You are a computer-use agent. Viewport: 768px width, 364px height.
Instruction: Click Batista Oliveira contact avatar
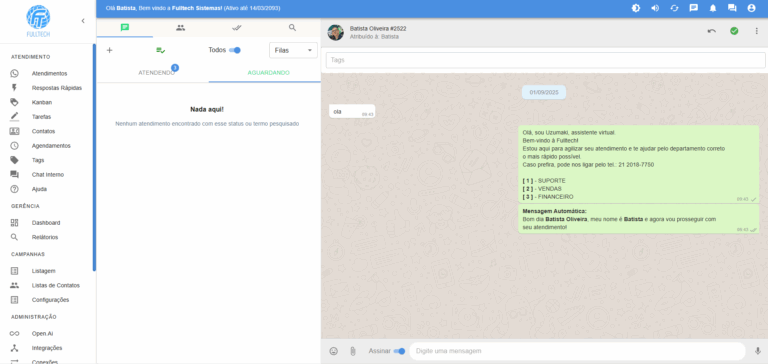336,32
